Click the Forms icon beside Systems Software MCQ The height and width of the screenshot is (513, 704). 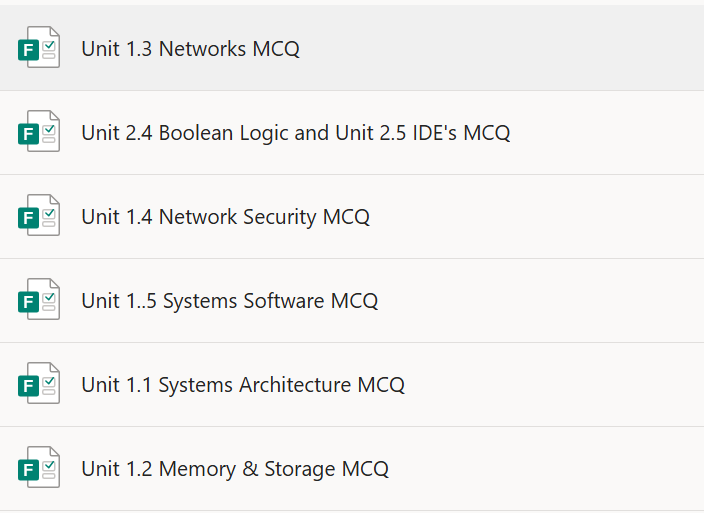(x=39, y=300)
